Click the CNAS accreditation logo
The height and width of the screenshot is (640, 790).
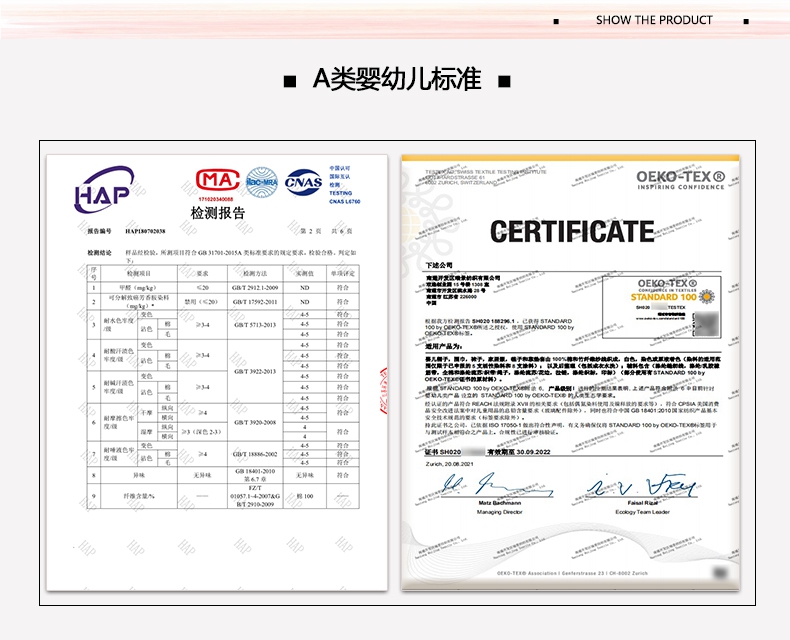point(303,183)
